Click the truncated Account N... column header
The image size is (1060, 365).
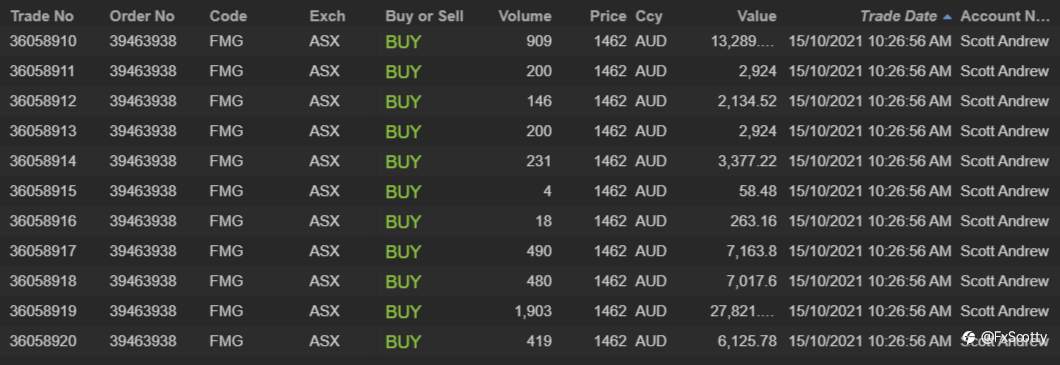1005,16
